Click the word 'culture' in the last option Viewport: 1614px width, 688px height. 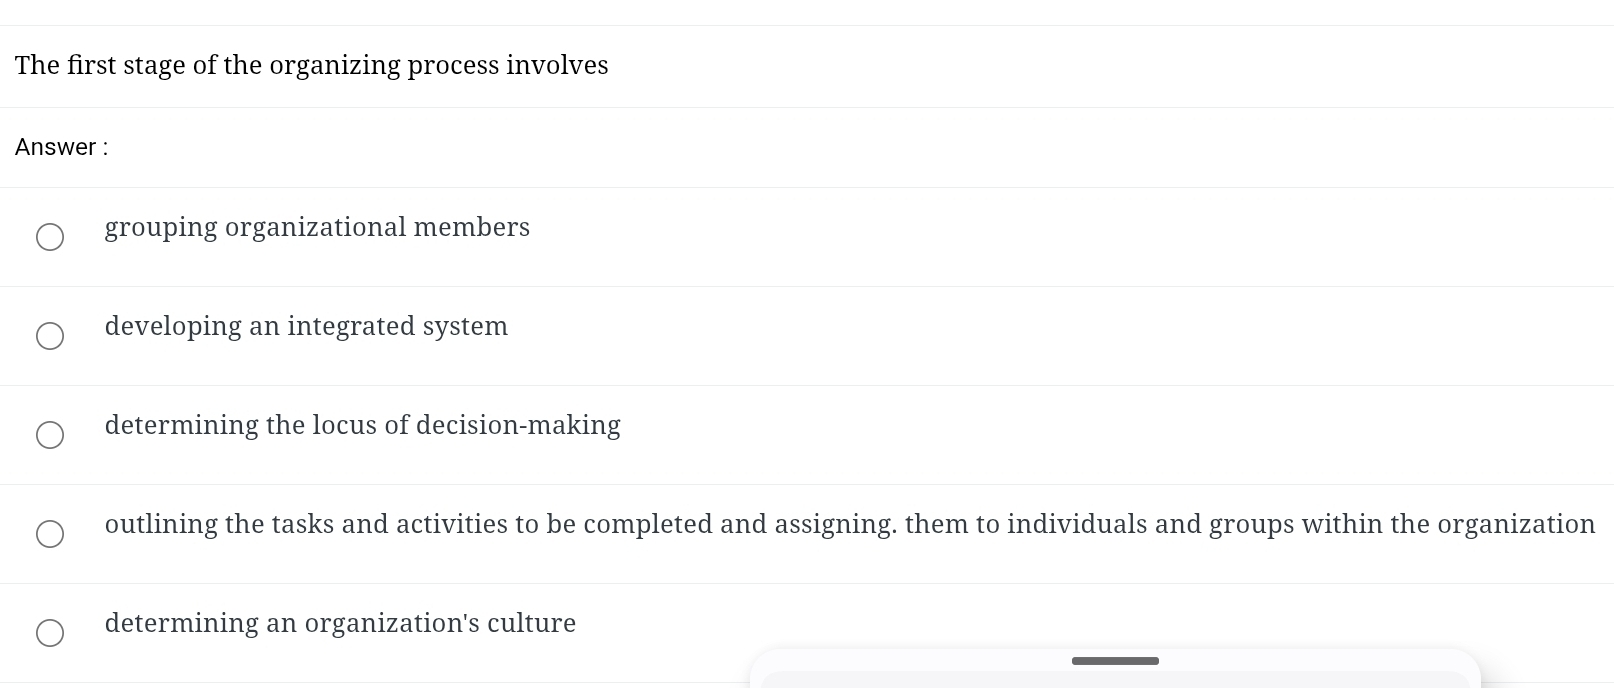tap(531, 623)
